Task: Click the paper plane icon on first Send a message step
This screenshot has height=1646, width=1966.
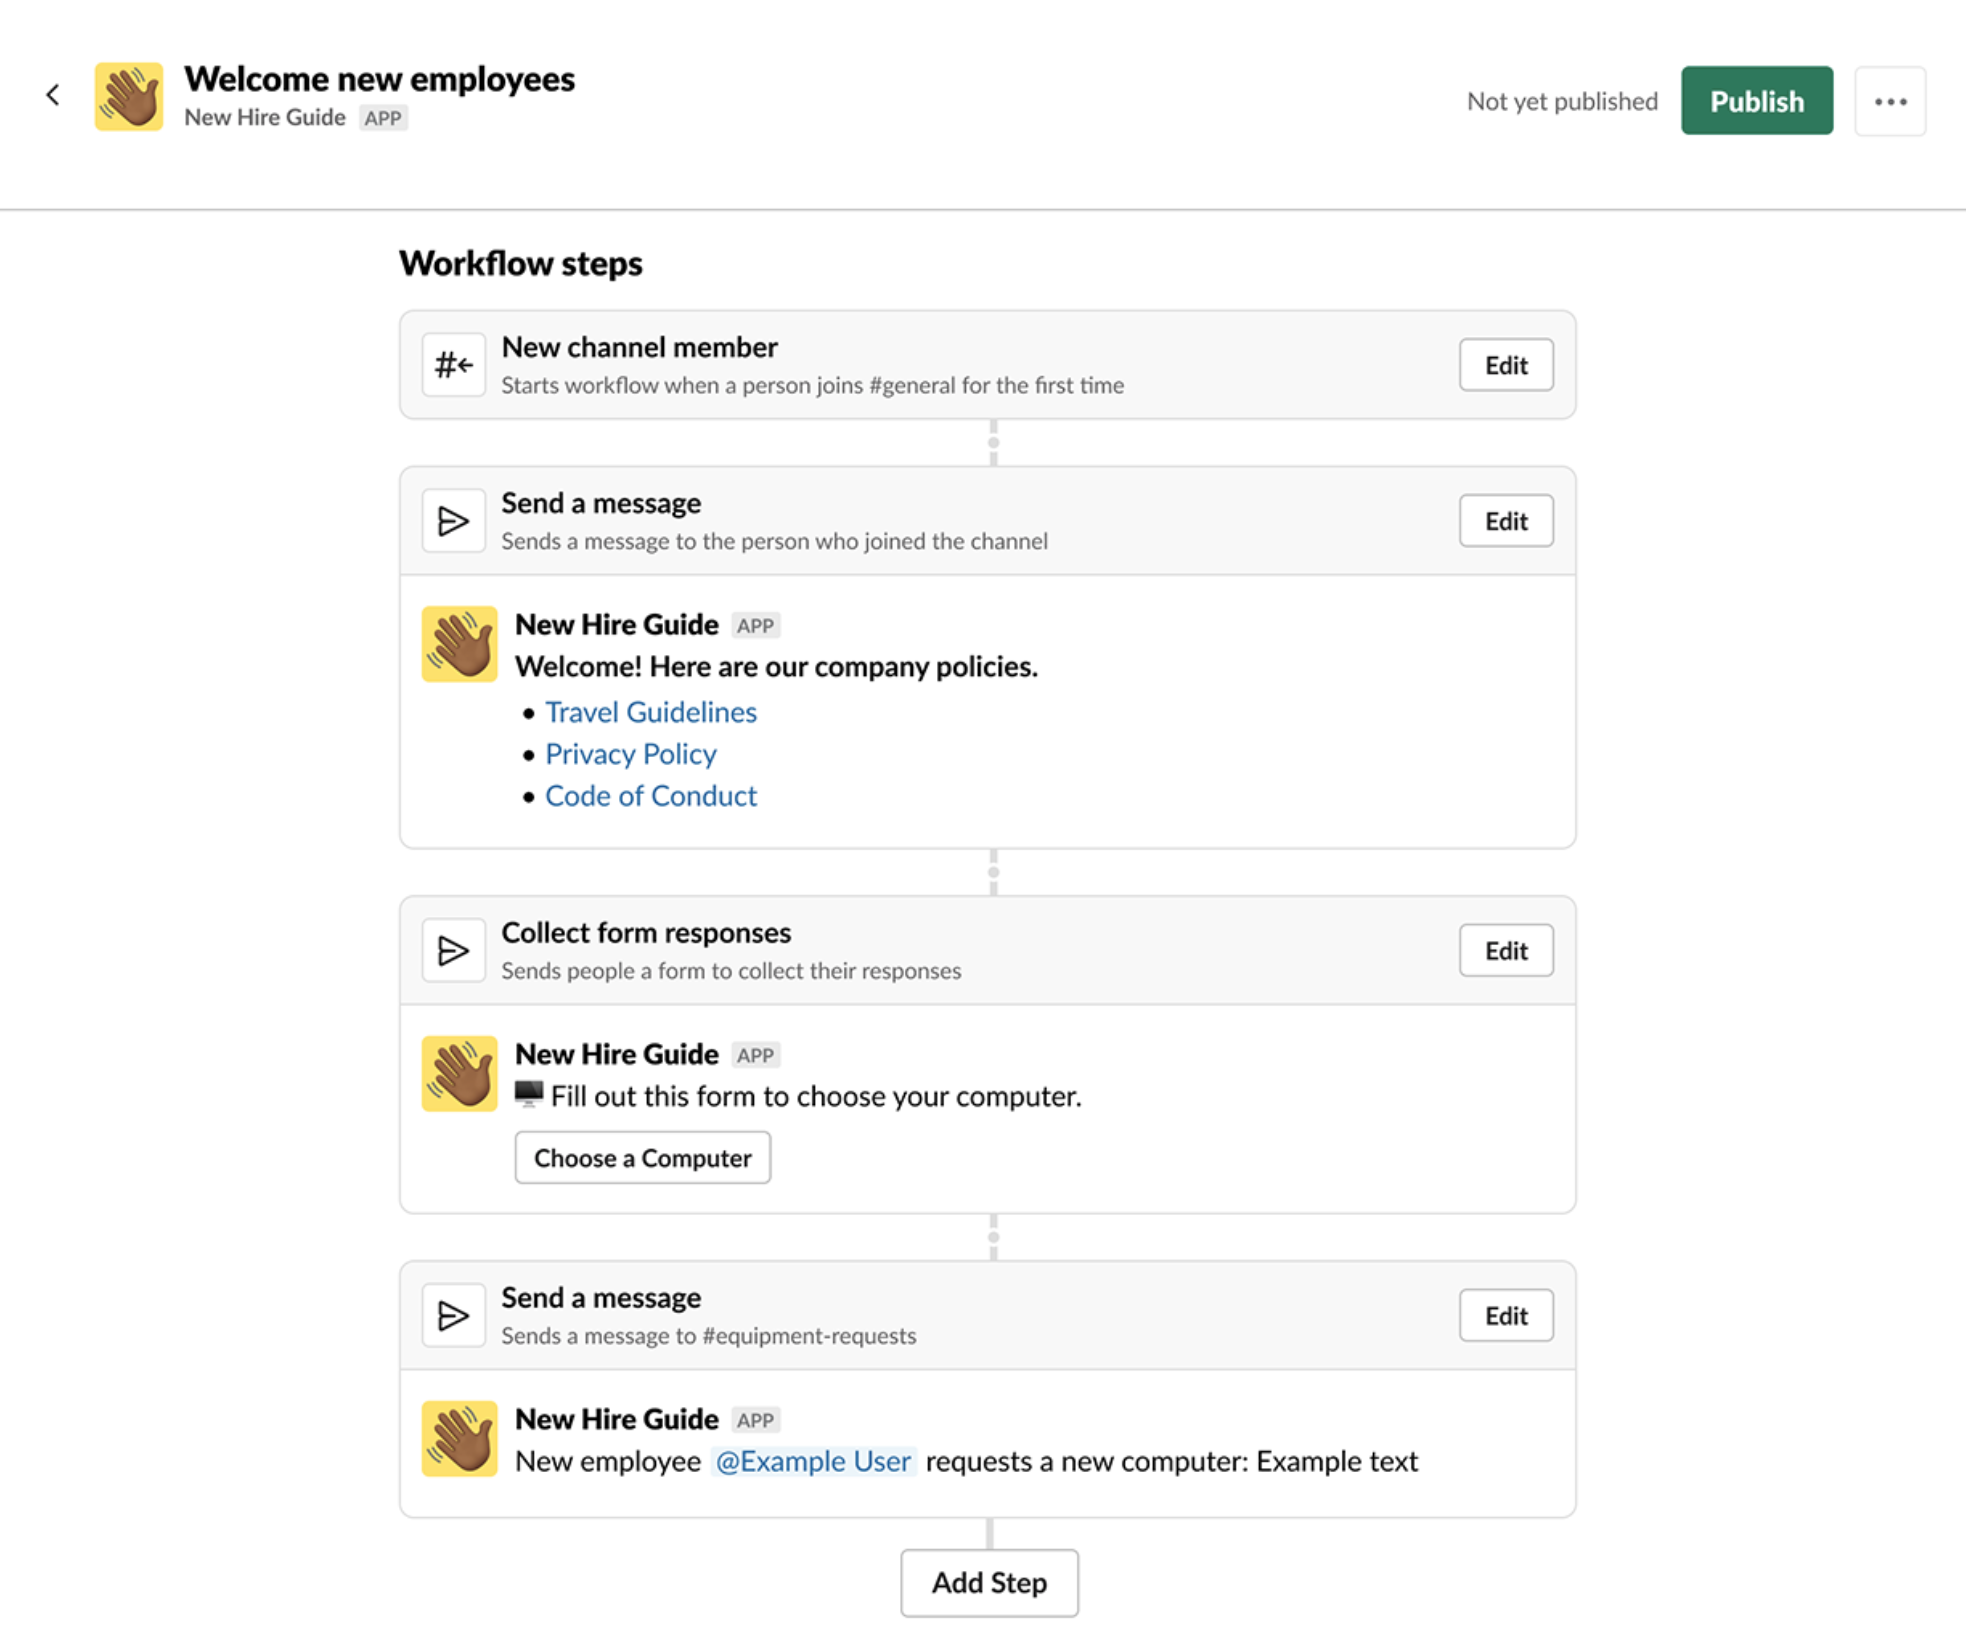Action: click(x=453, y=520)
